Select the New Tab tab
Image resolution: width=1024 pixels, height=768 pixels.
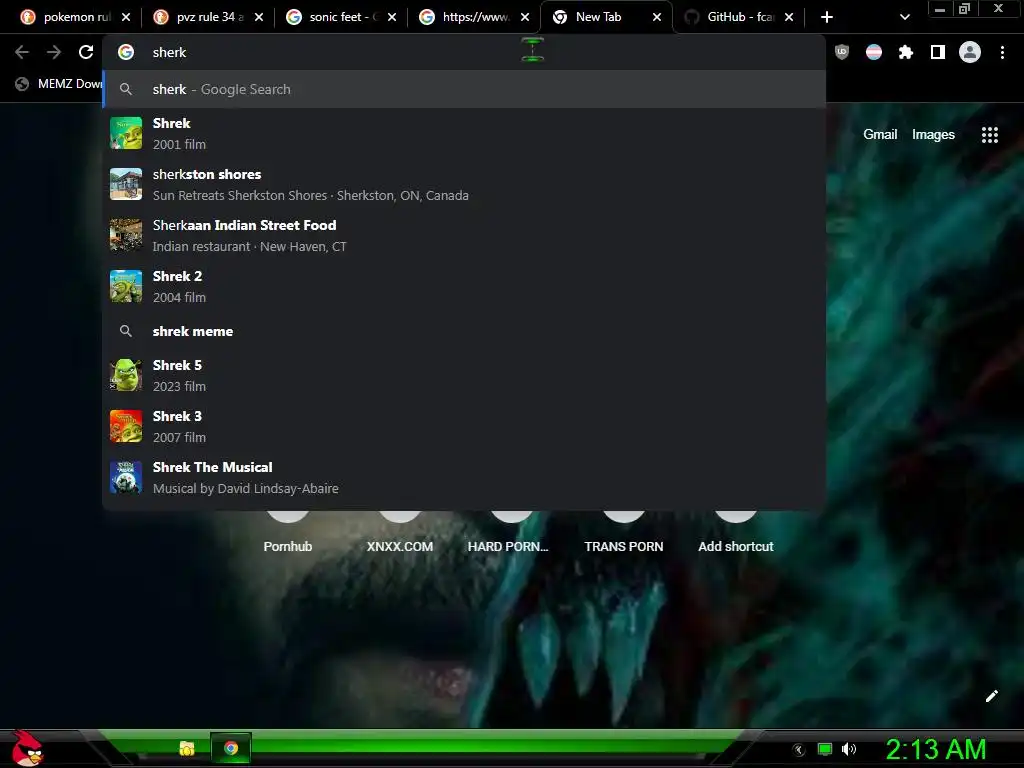[606, 17]
